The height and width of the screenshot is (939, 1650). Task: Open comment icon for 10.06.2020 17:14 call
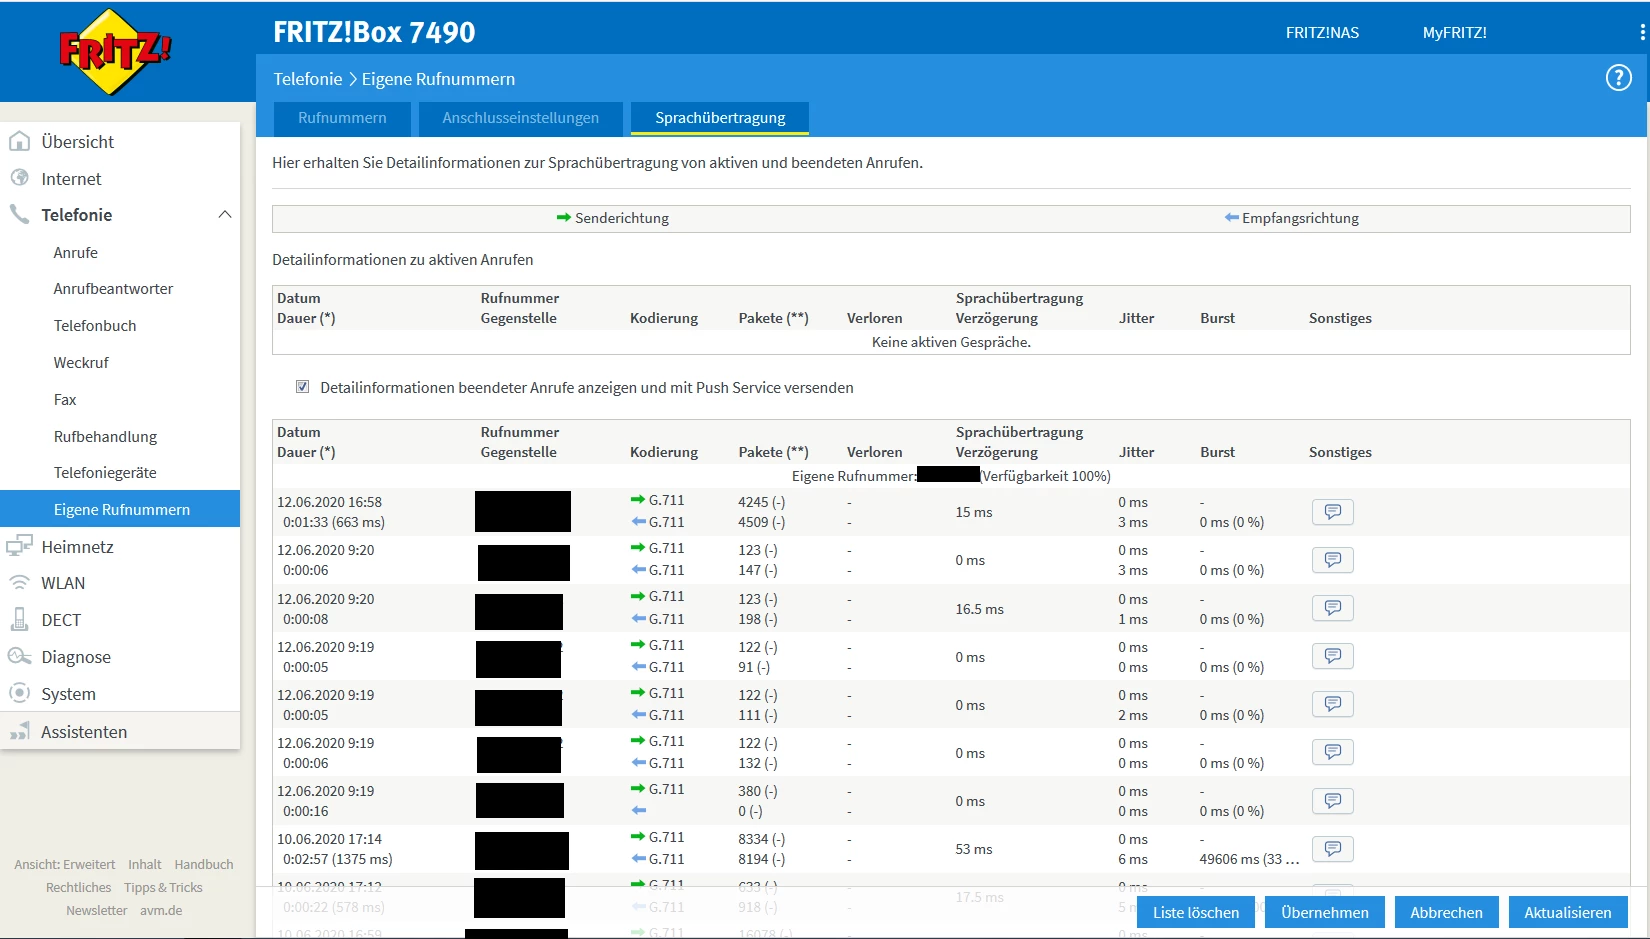pyautogui.click(x=1332, y=849)
